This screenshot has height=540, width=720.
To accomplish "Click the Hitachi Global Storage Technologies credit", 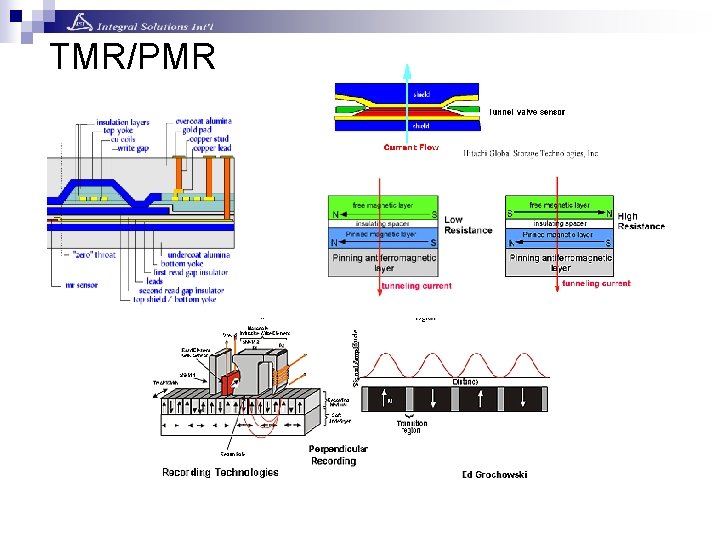I will point(531,153).
